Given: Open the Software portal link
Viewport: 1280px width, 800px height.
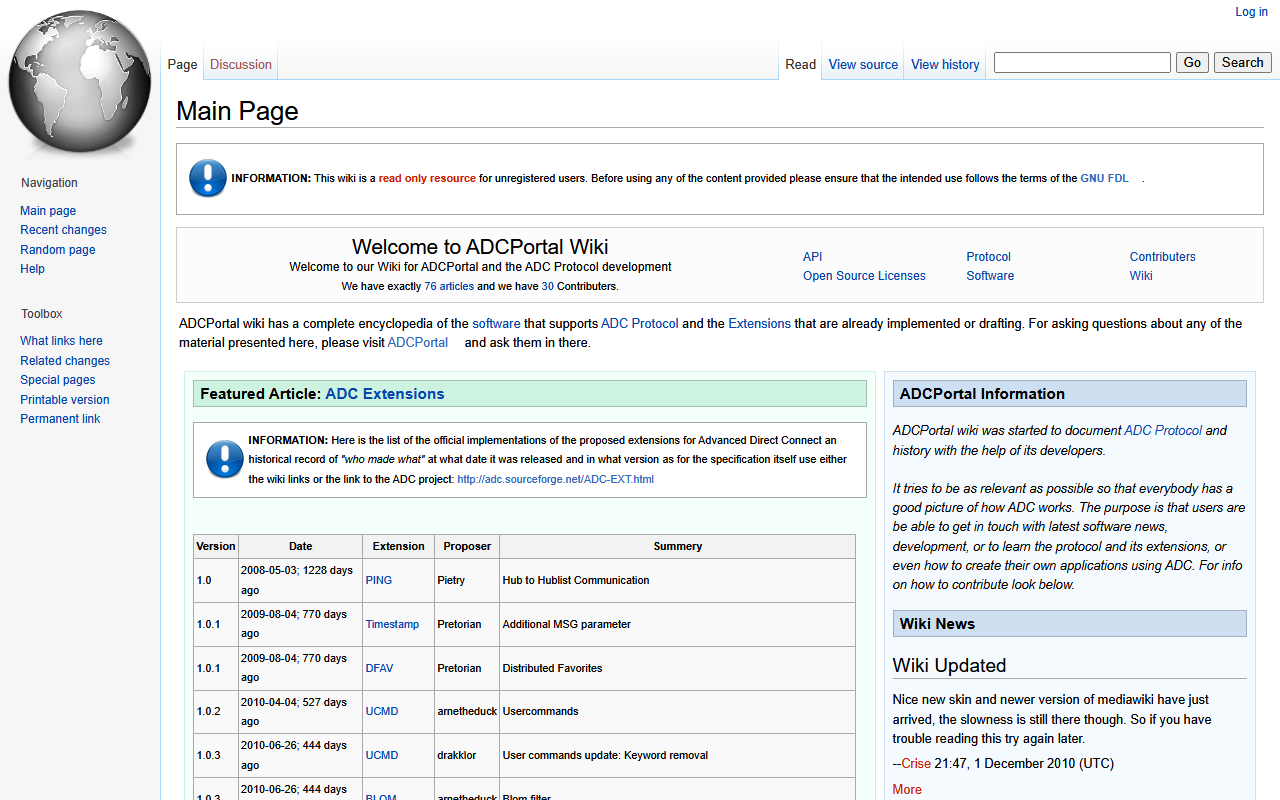Looking at the screenshot, I should [x=990, y=276].
